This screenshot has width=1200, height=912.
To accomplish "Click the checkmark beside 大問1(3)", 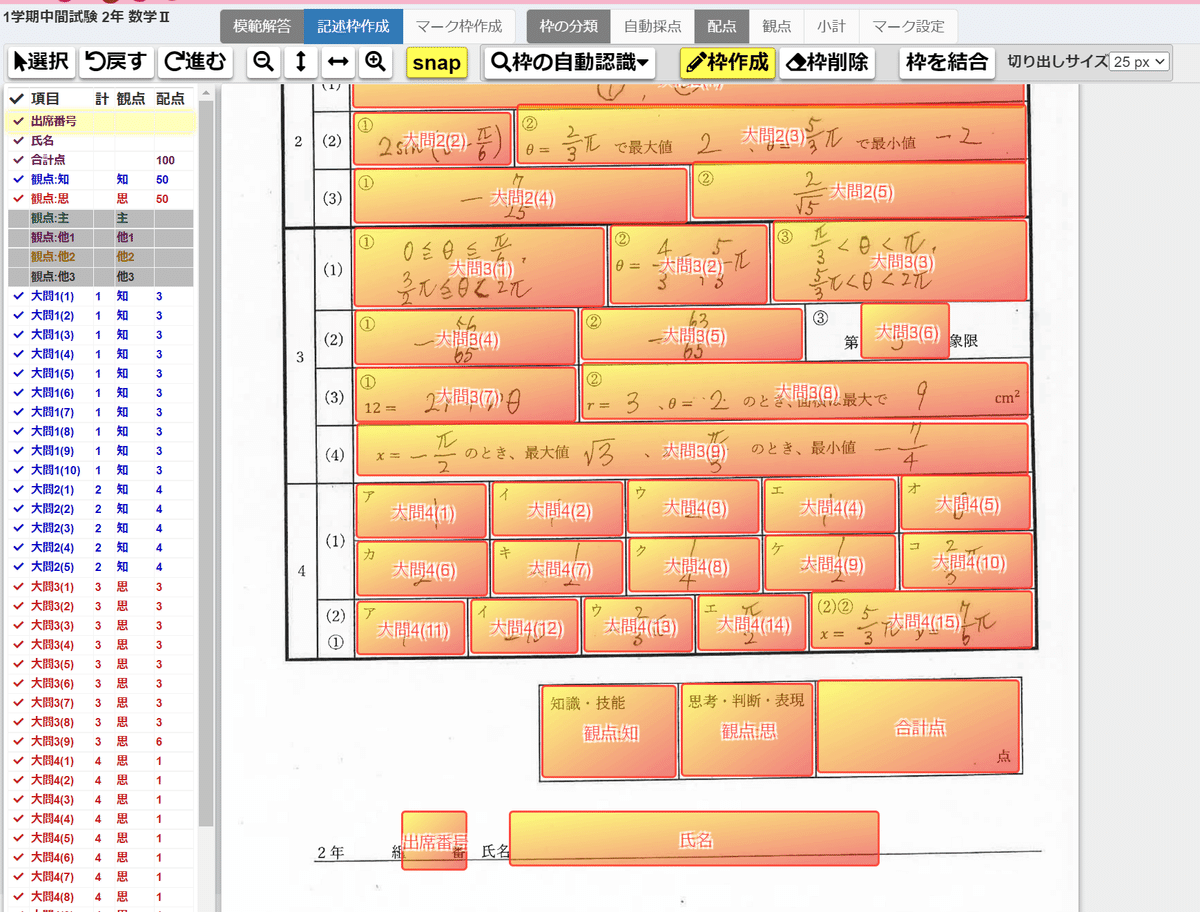I will [x=18, y=335].
